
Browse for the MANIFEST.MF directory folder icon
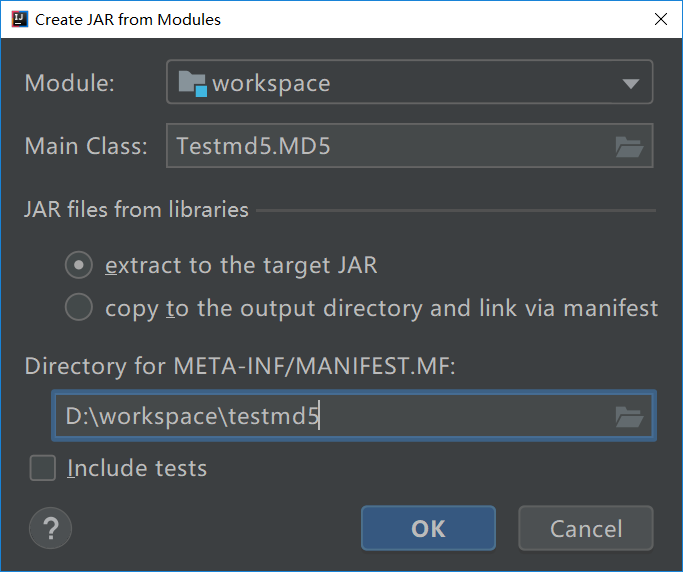629,417
